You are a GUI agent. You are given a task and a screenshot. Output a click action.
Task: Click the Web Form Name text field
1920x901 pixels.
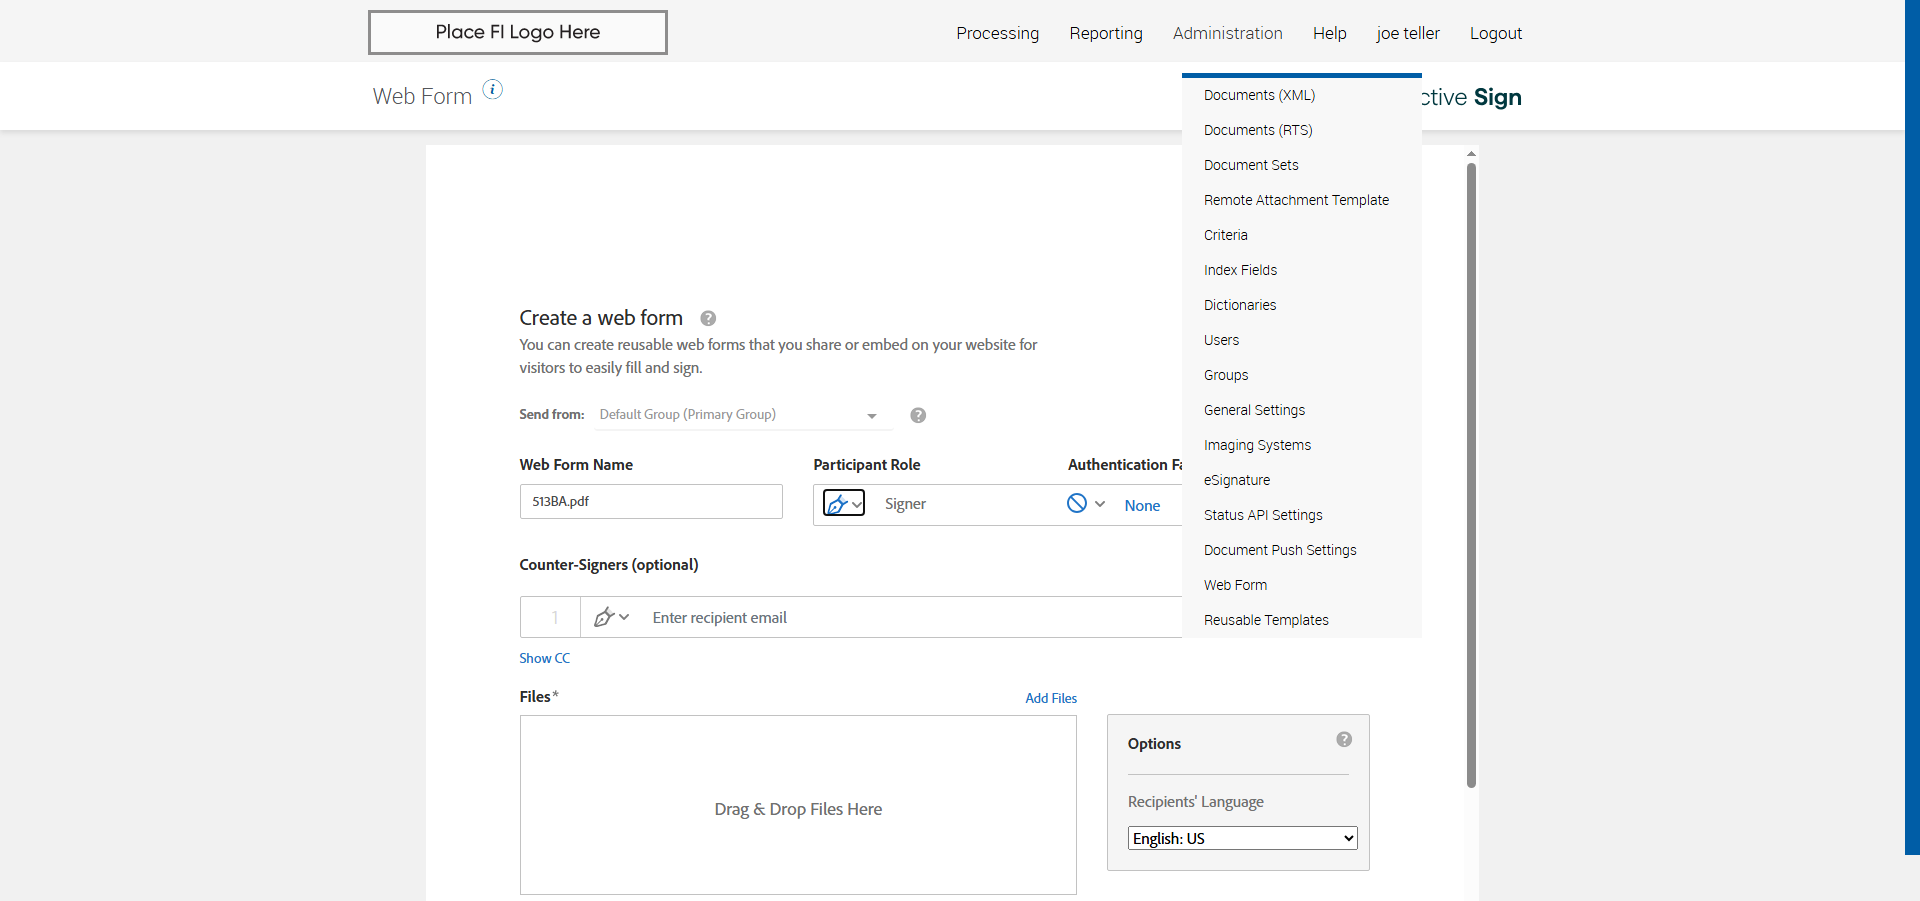click(651, 502)
